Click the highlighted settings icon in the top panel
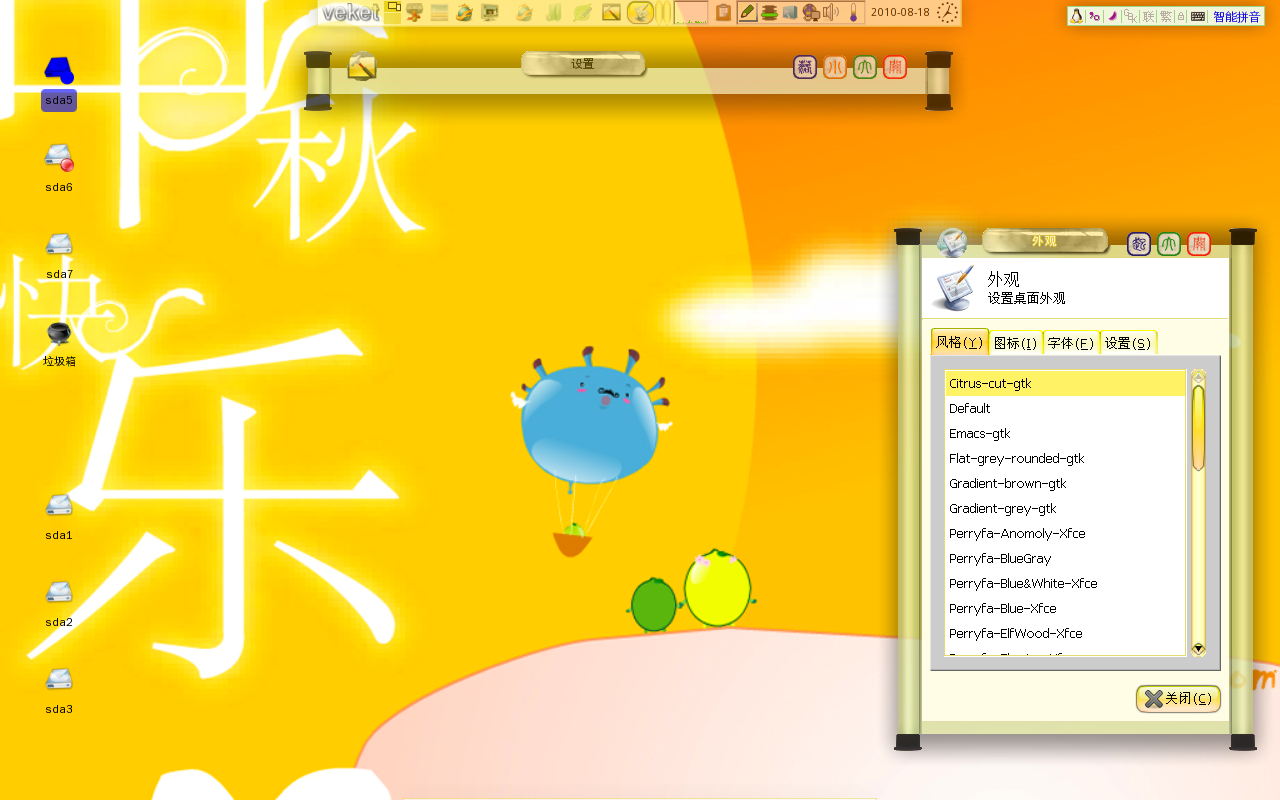This screenshot has height=800, width=1280. (x=640, y=12)
